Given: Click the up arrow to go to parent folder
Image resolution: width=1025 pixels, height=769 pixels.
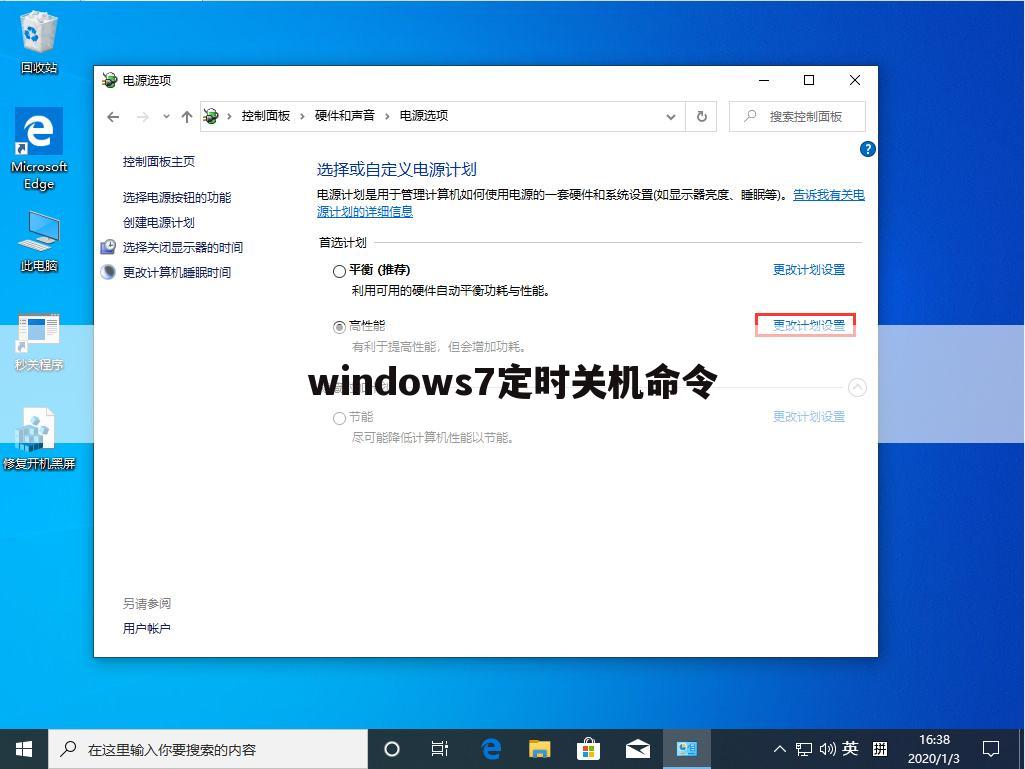Looking at the screenshot, I should (x=186, y=116).
